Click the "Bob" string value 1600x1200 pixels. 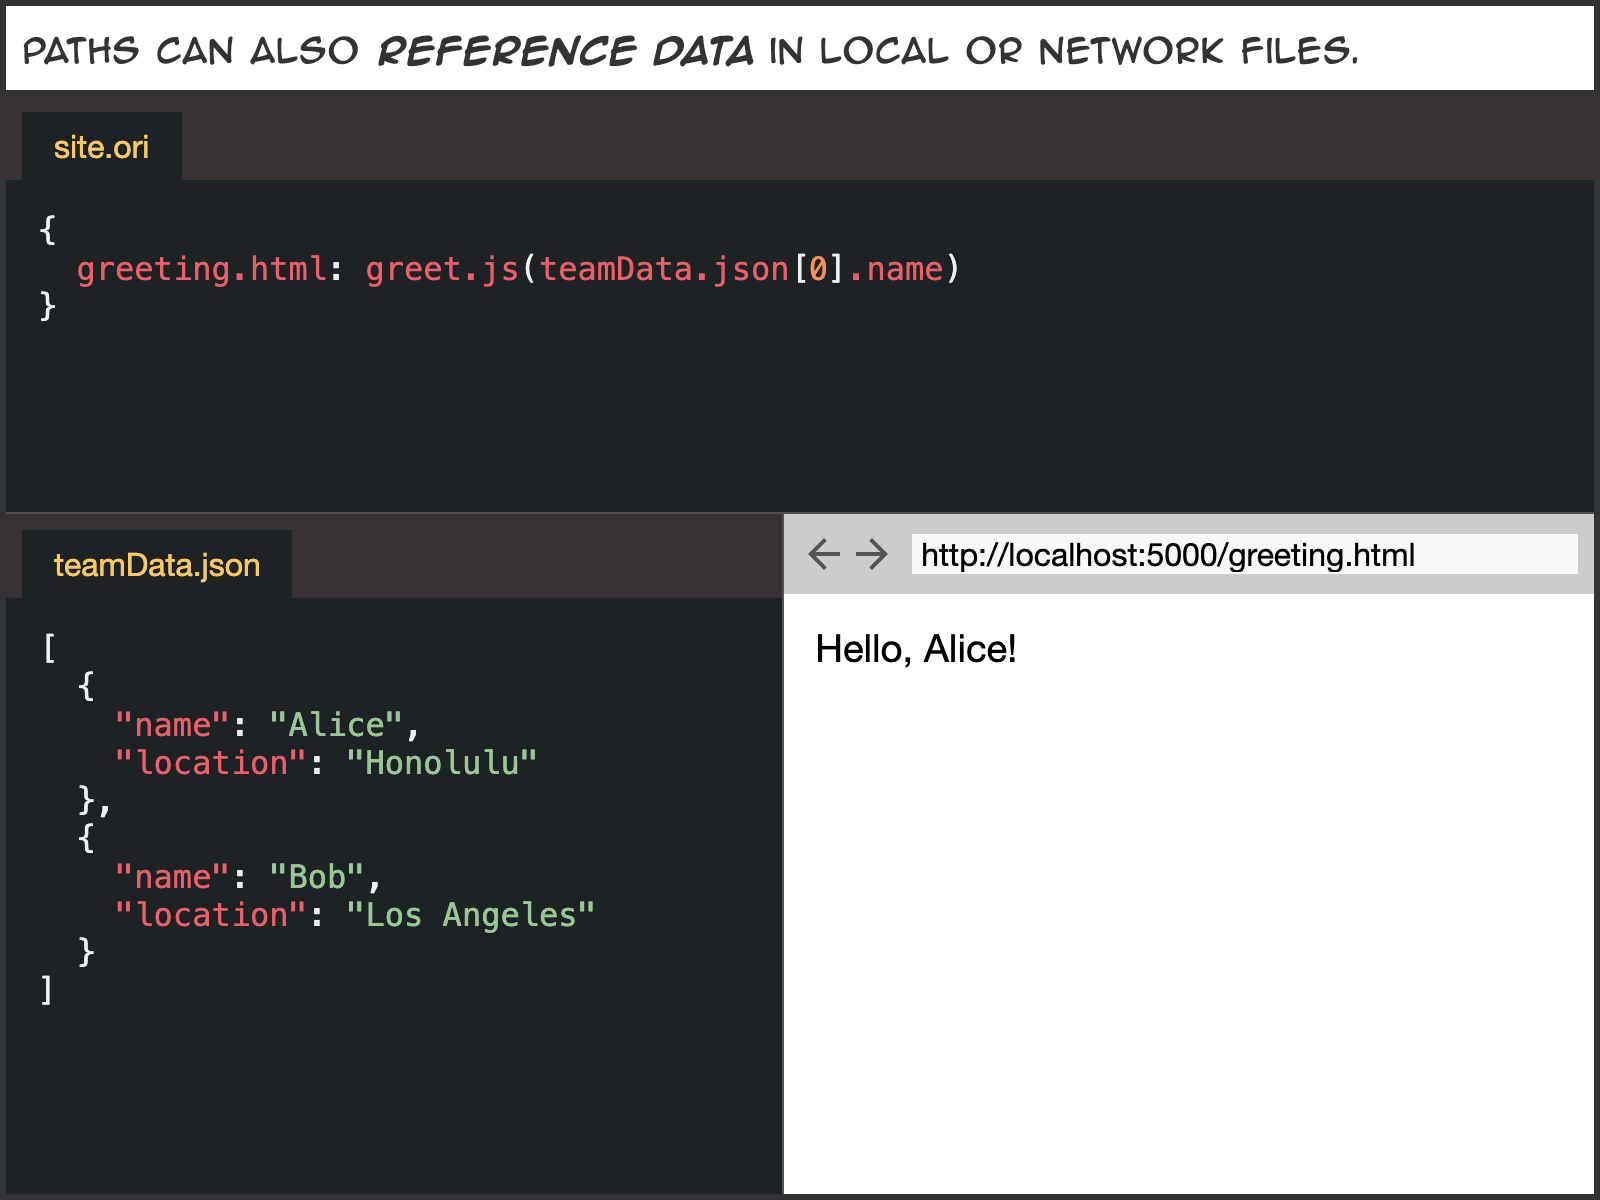316,877
